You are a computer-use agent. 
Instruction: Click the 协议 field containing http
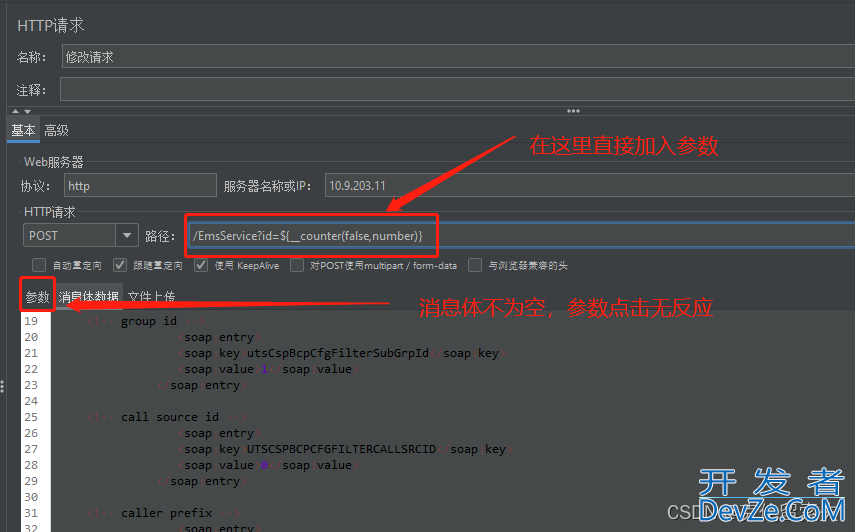140,185
